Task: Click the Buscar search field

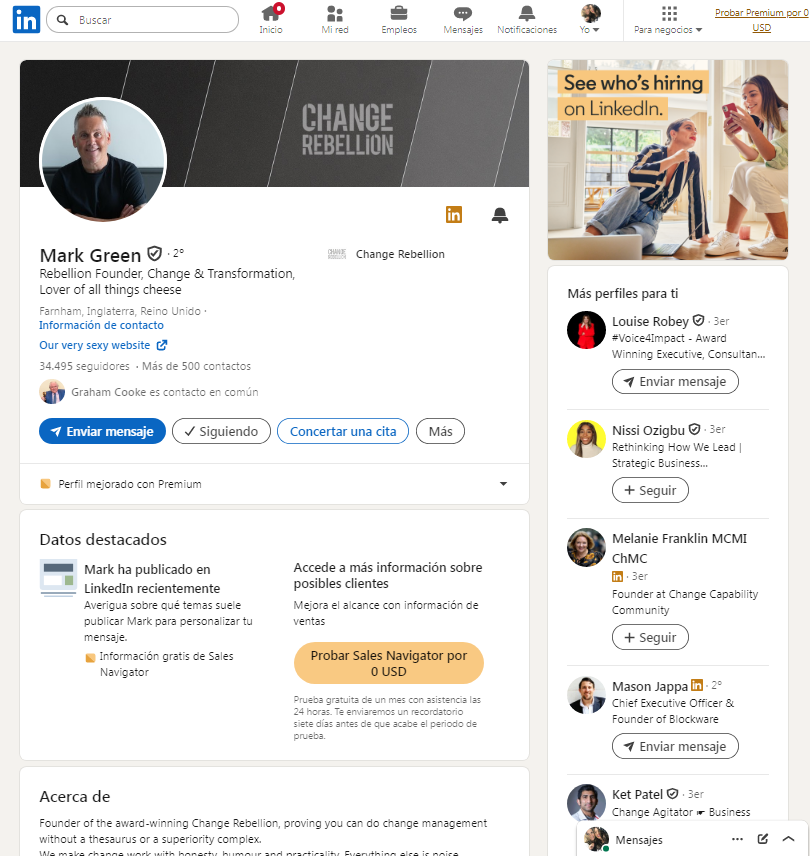Action: tap(142, 20)
